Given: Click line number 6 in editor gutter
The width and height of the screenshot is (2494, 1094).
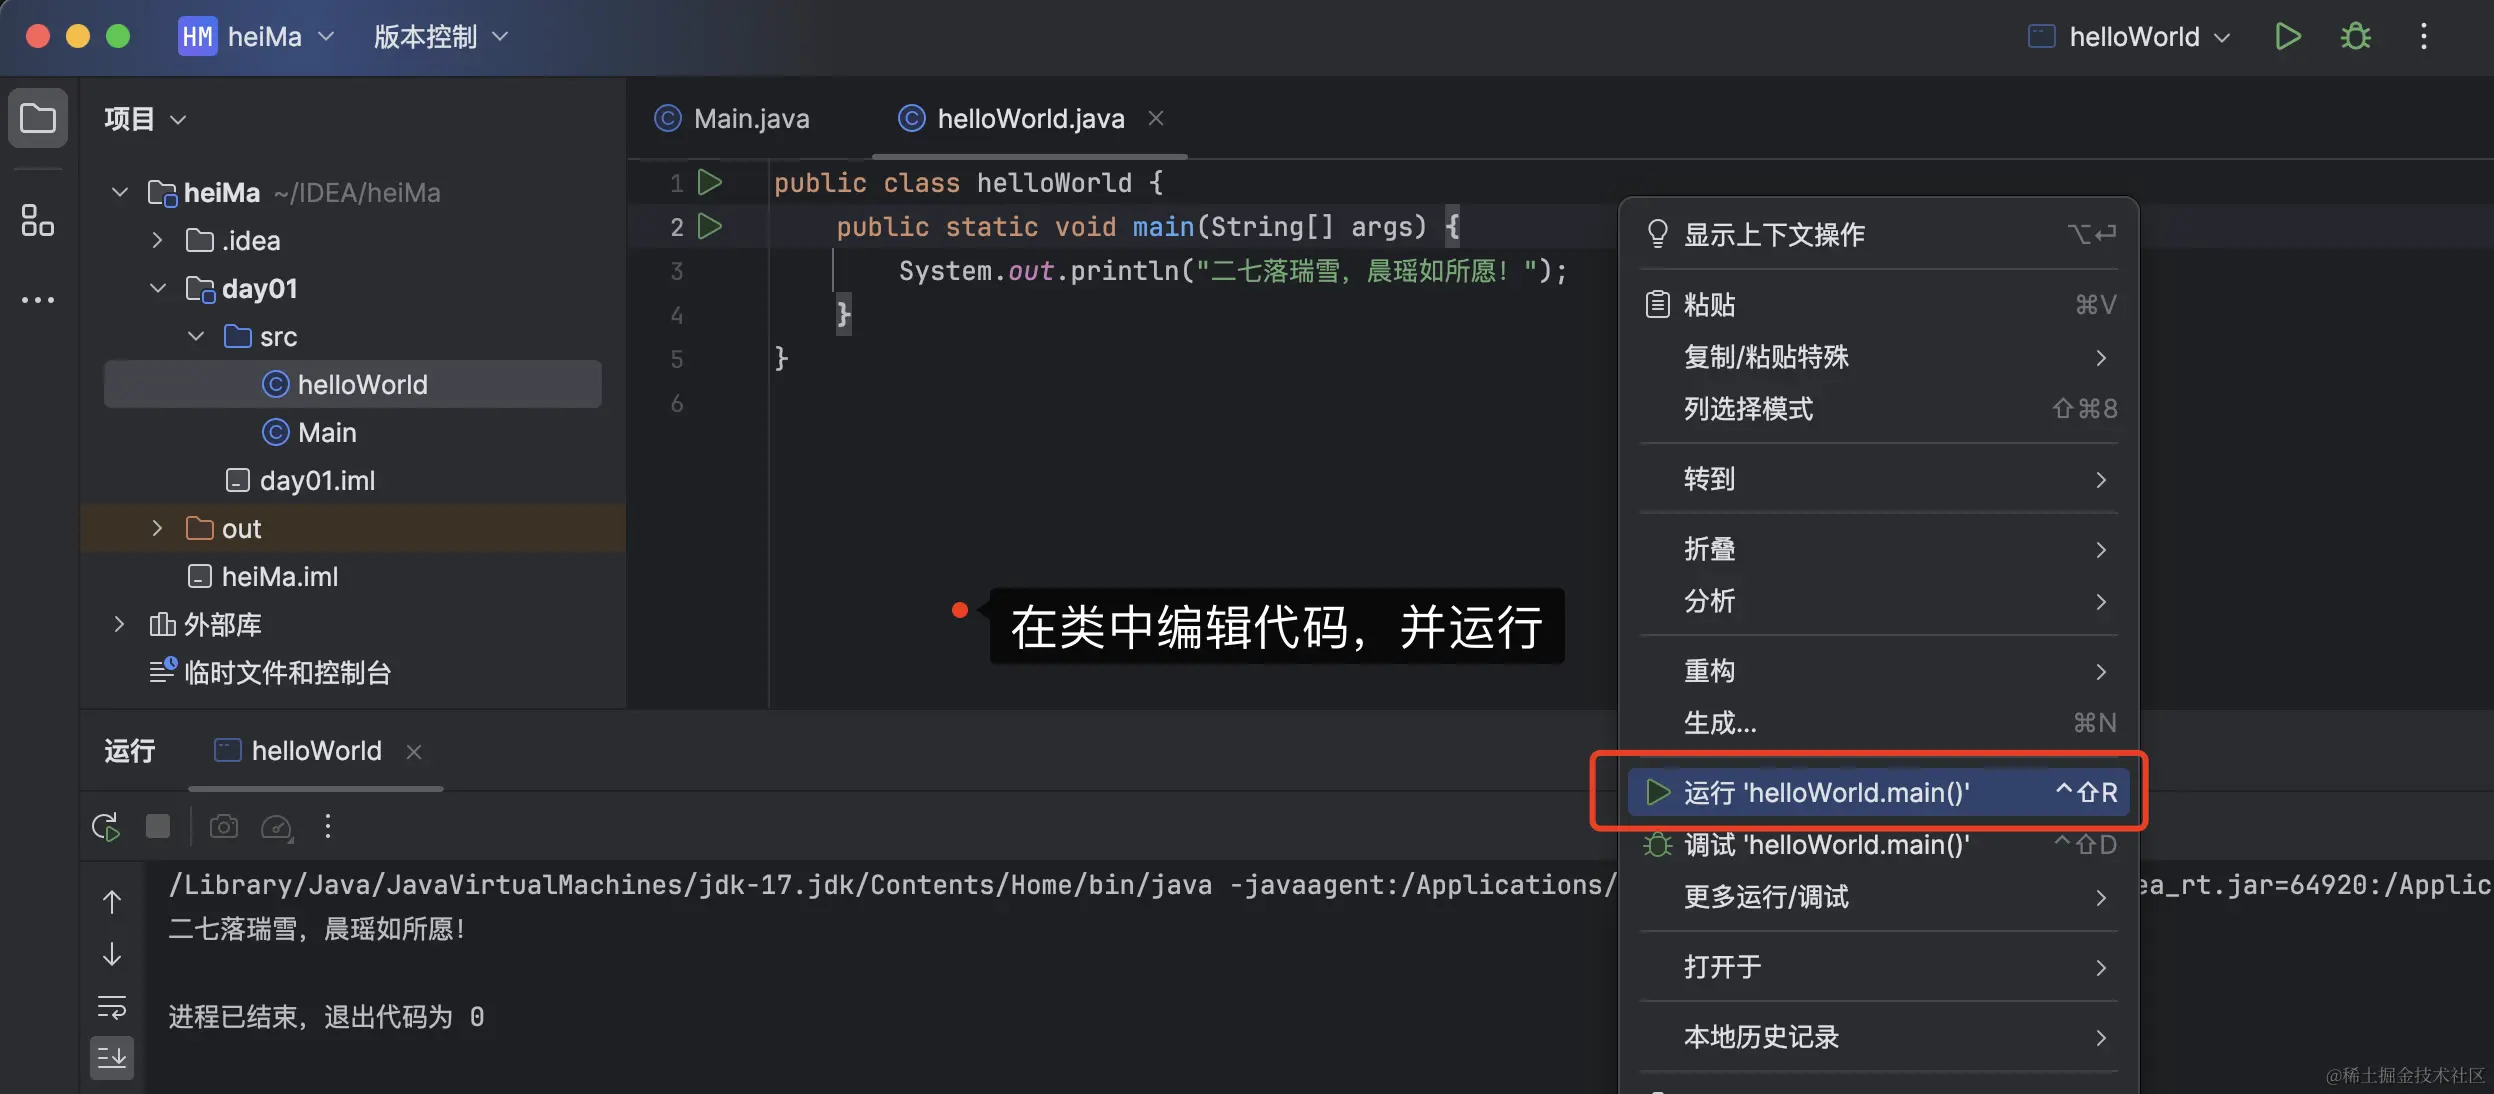Looking at the screenshot, I should click(677, 403).
